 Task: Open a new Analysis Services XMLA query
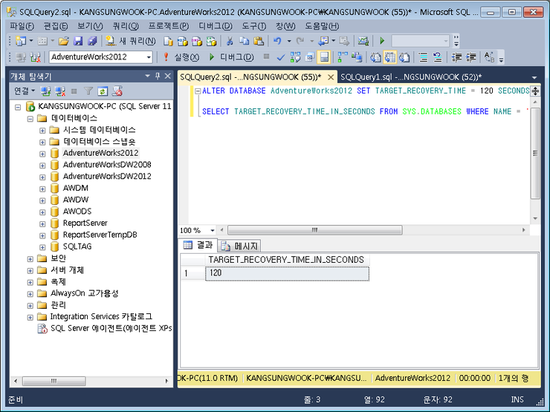pyautogui.click(x=211, y=41)
